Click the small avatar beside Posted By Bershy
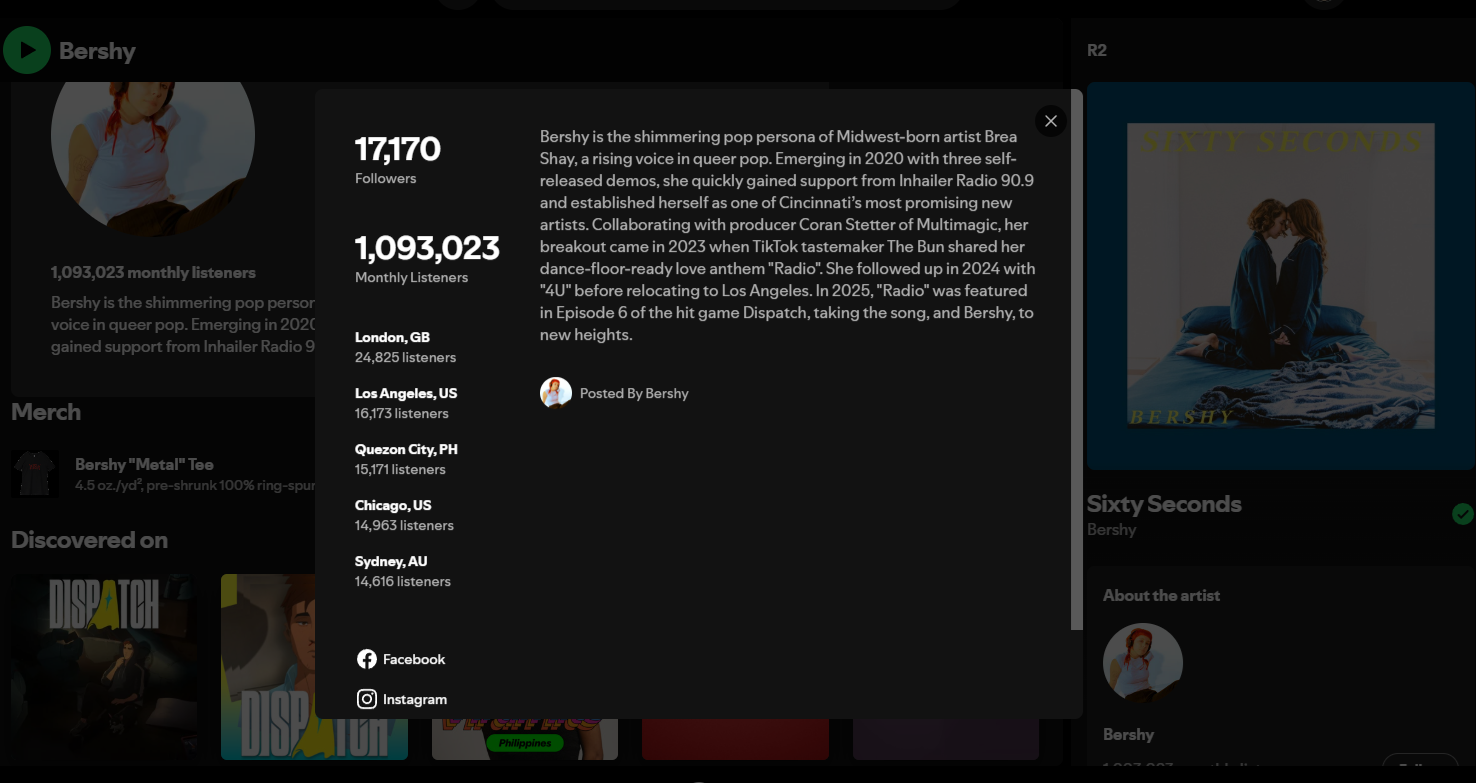Viewport: 1476px width, 783px height. tap(556, 393)
